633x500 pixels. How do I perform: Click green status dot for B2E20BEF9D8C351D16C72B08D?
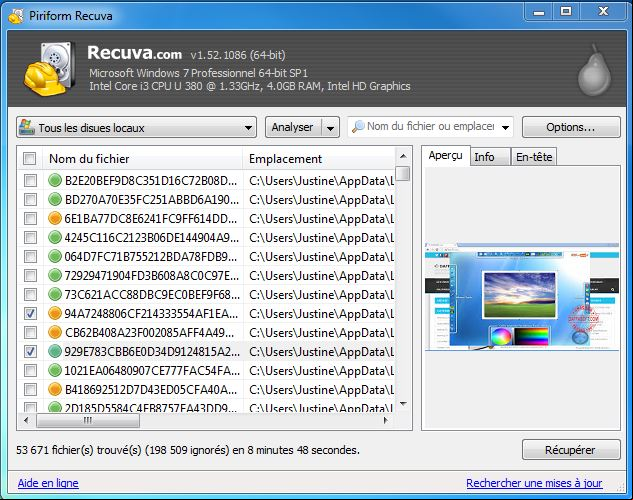pyautogui.click(x=54, y=180)
